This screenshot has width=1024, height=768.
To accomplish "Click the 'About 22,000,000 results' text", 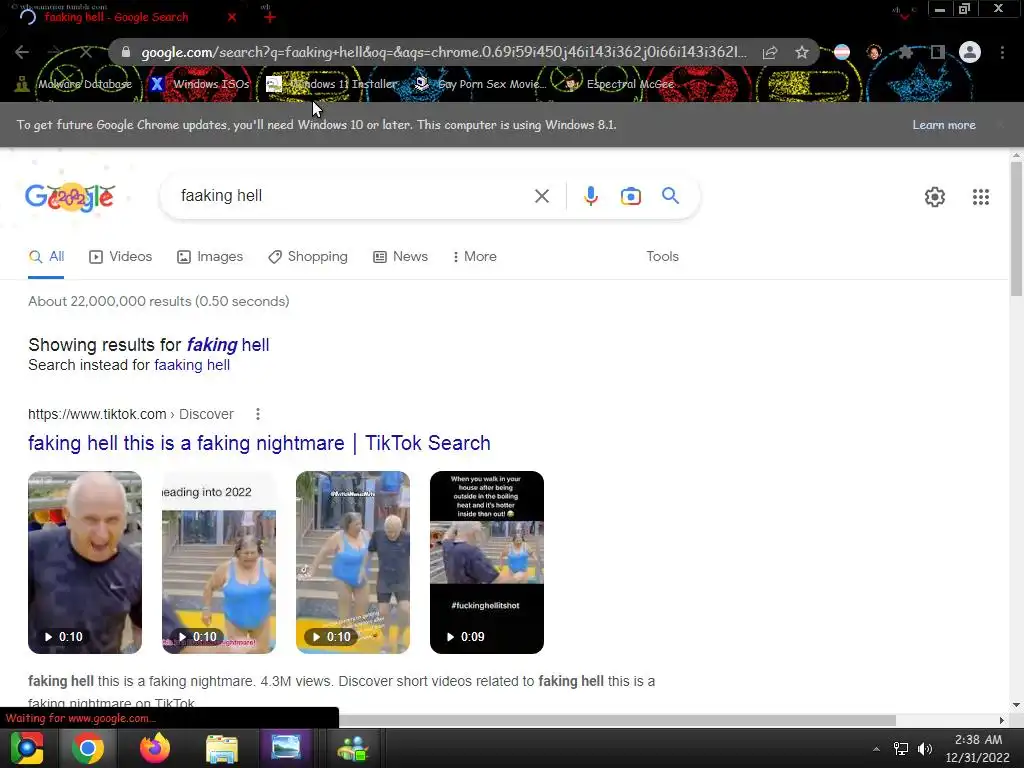I will point(159,302).
